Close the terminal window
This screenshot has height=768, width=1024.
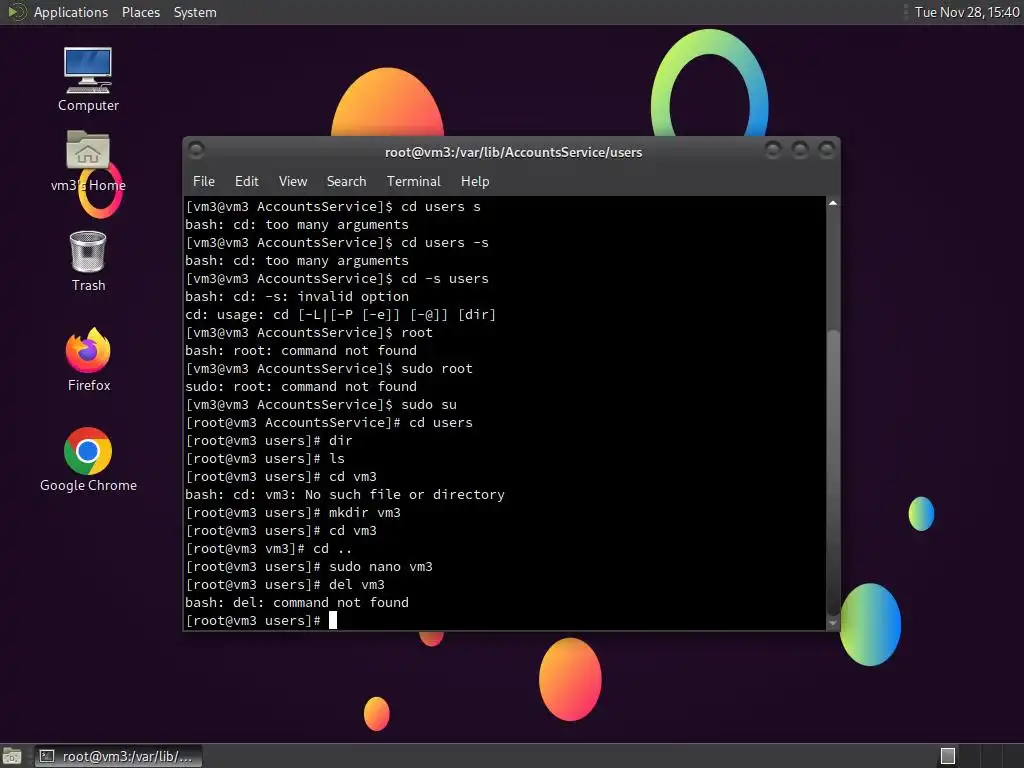pos(827,151)
